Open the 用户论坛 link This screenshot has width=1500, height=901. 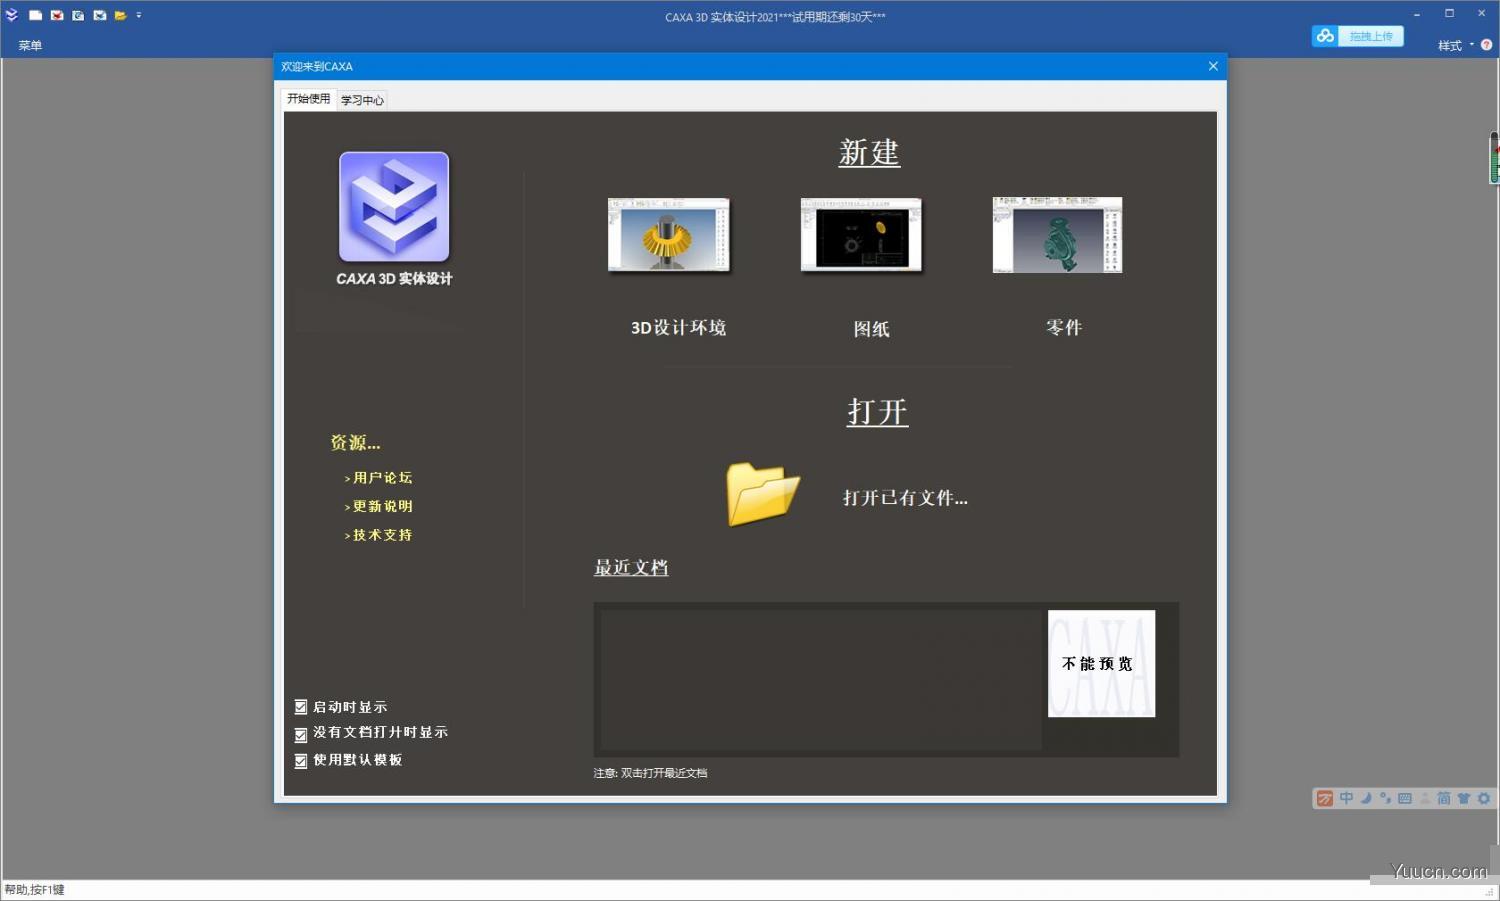point(382,478)
